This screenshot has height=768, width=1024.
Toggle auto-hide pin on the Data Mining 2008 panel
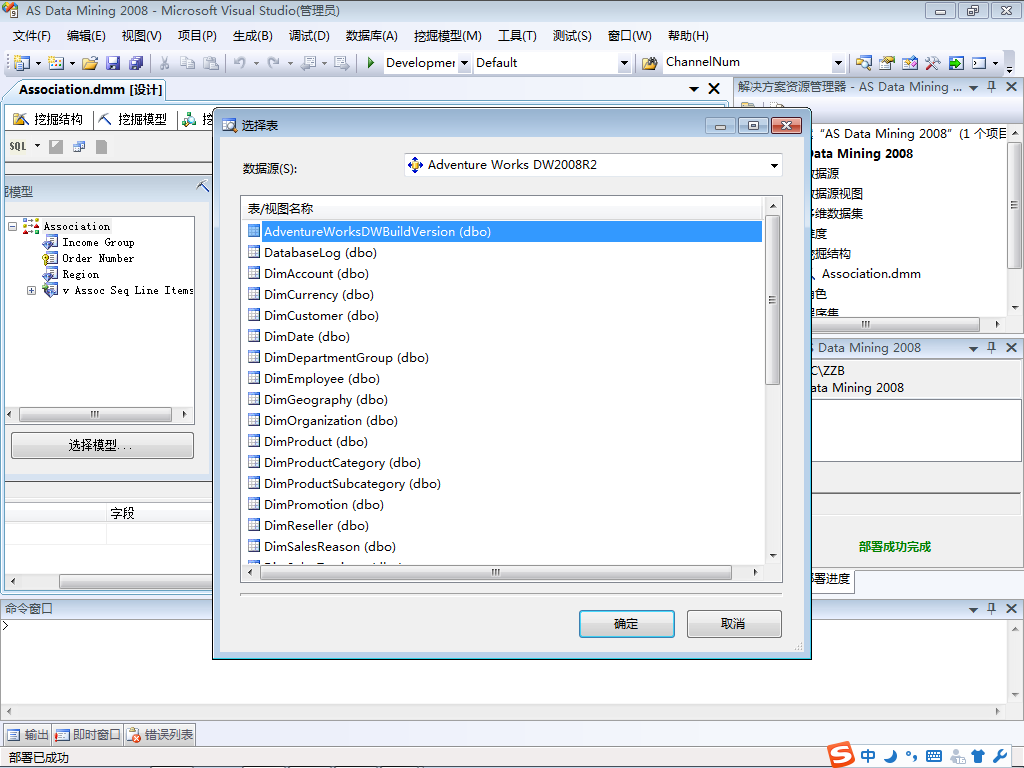tap(992, 347)
